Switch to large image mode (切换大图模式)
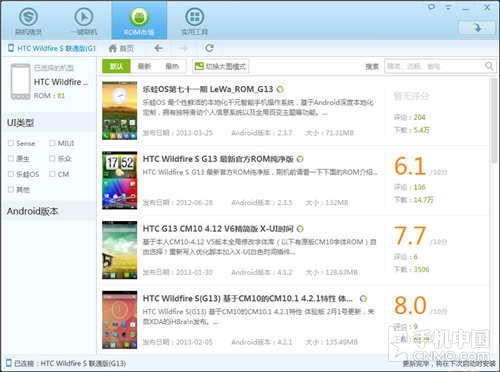This screenshot has width=500, height=372. pyautogui.click(x=221, y=66)
